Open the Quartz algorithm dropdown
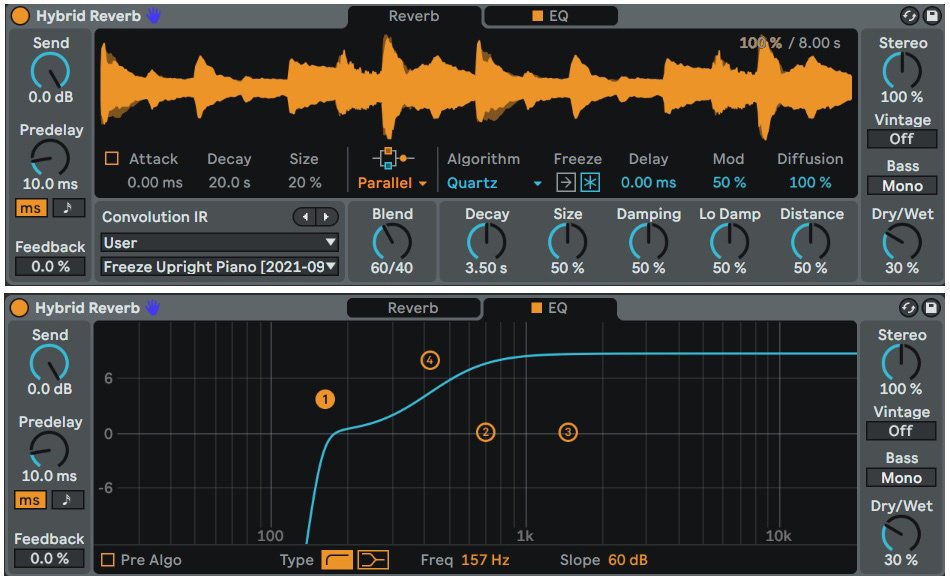 494,182
